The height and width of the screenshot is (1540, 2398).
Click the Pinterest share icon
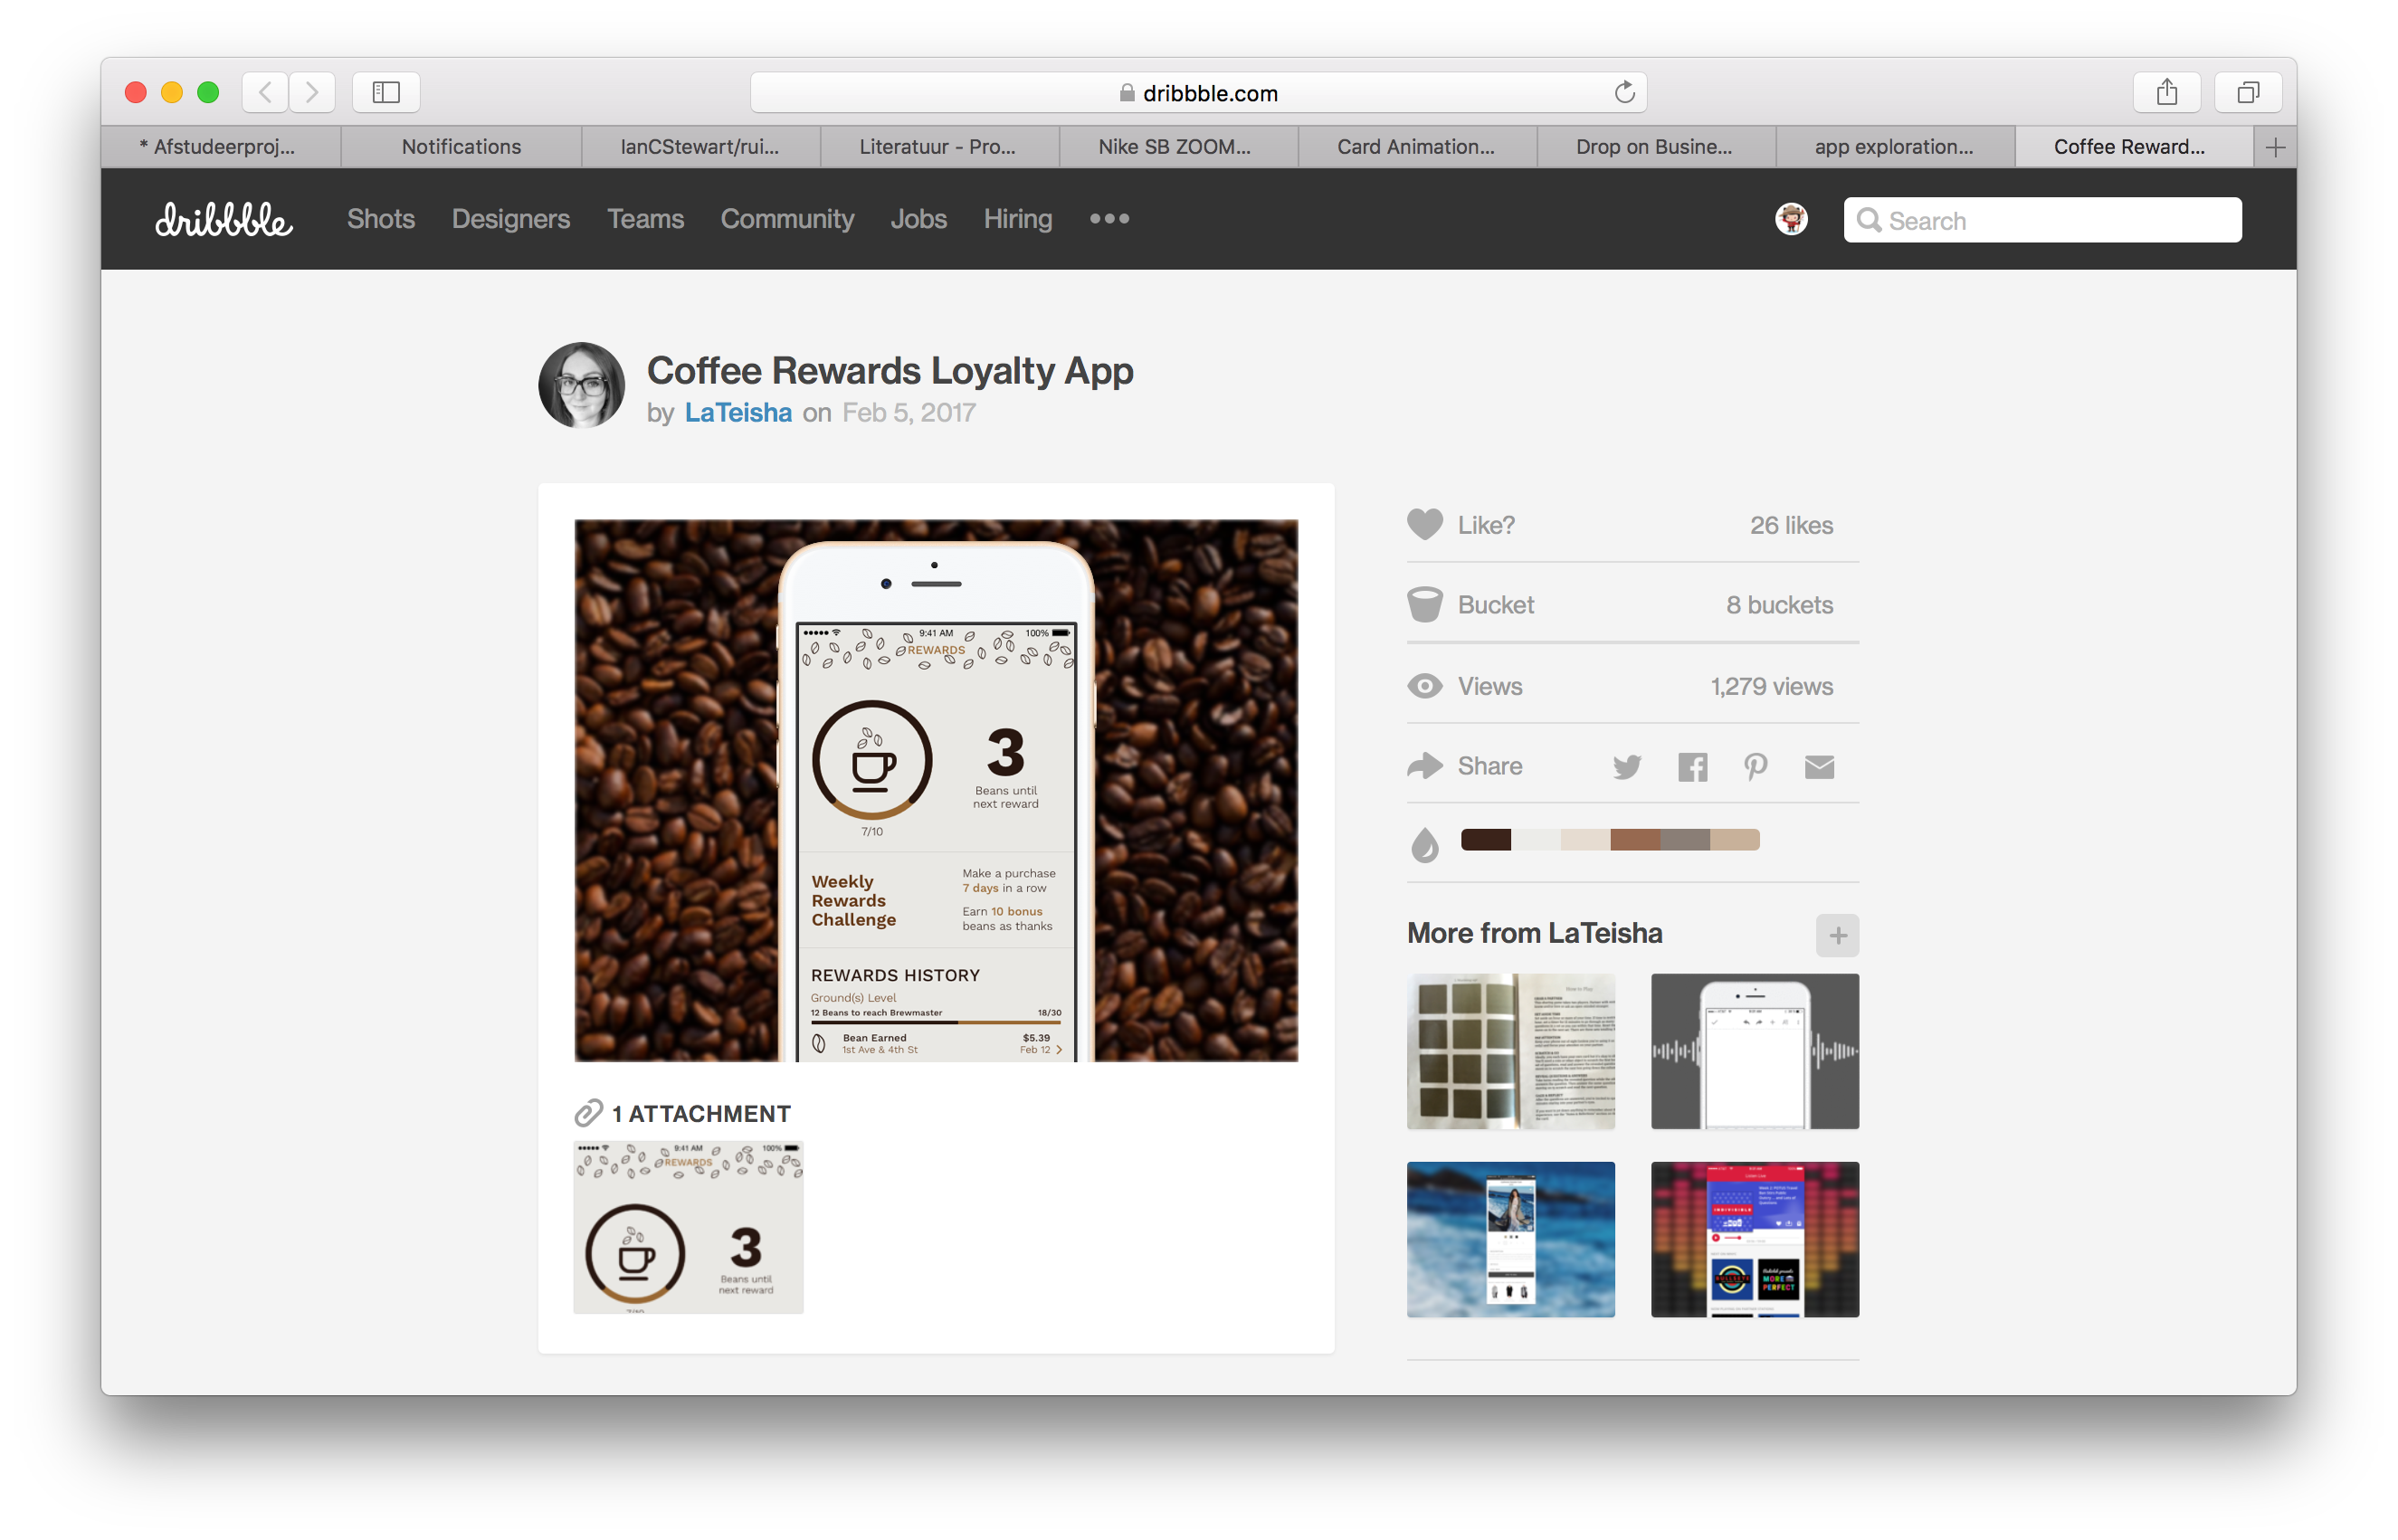(x=1755, y=765)
